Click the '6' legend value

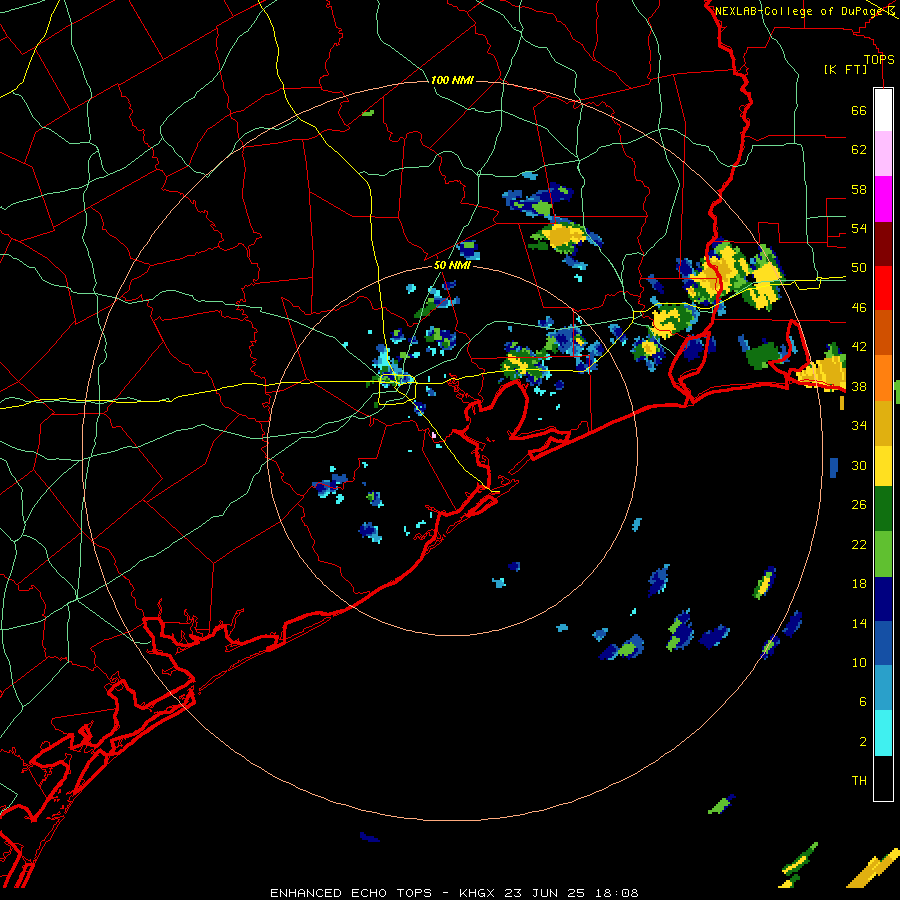[x=863, y=702]
